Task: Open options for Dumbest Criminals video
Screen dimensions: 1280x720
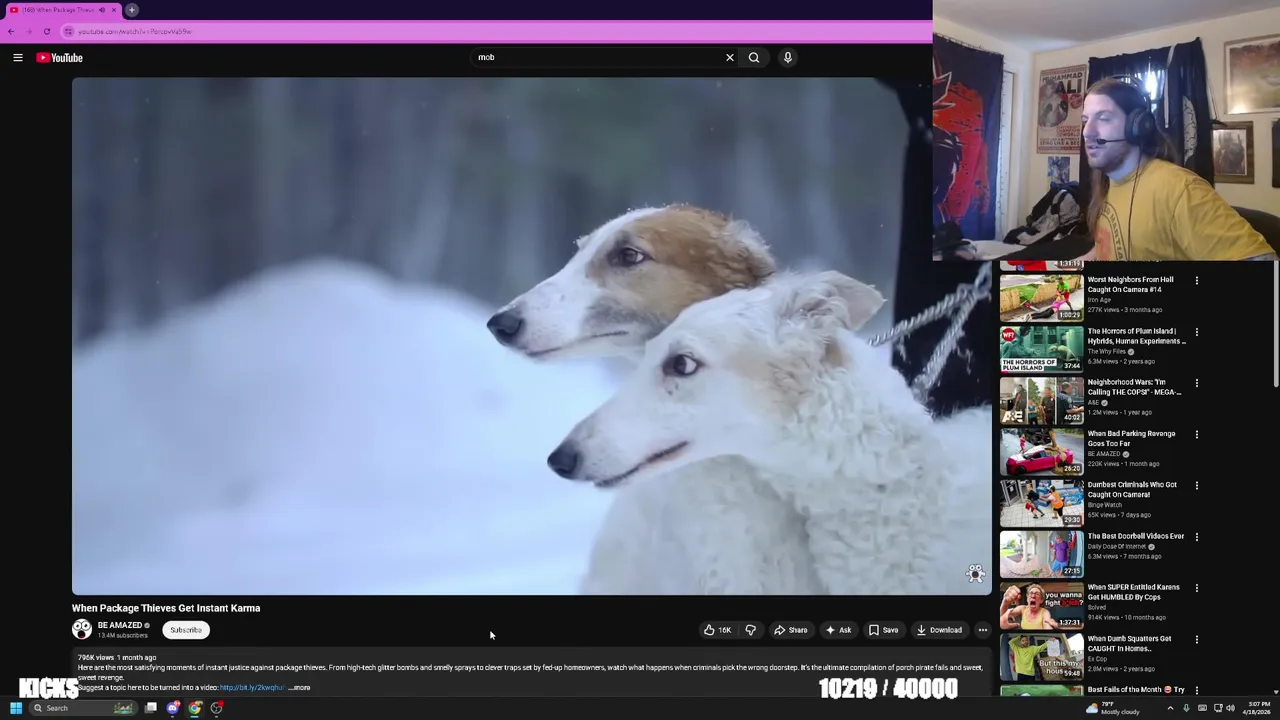Action: (1196, 486)
